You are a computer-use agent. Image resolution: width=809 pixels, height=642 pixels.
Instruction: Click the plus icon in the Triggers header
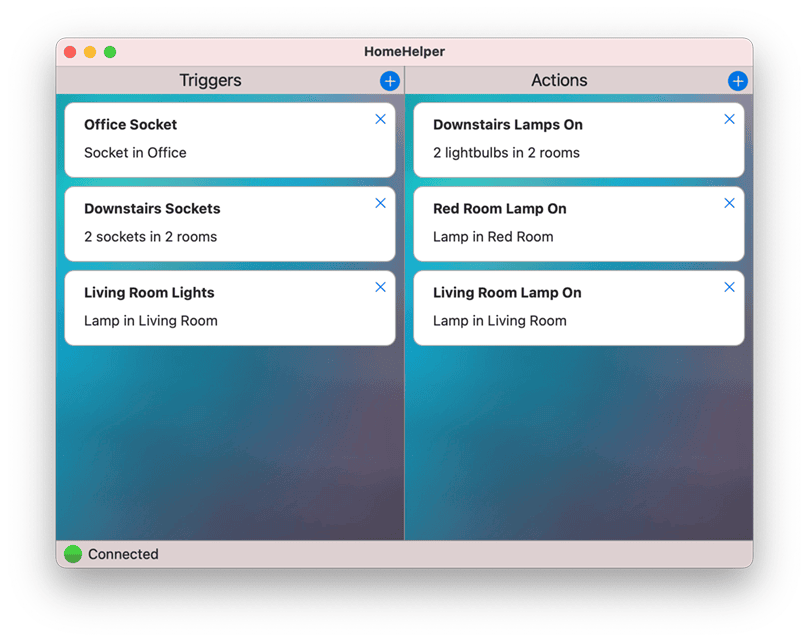pos(390,81)
